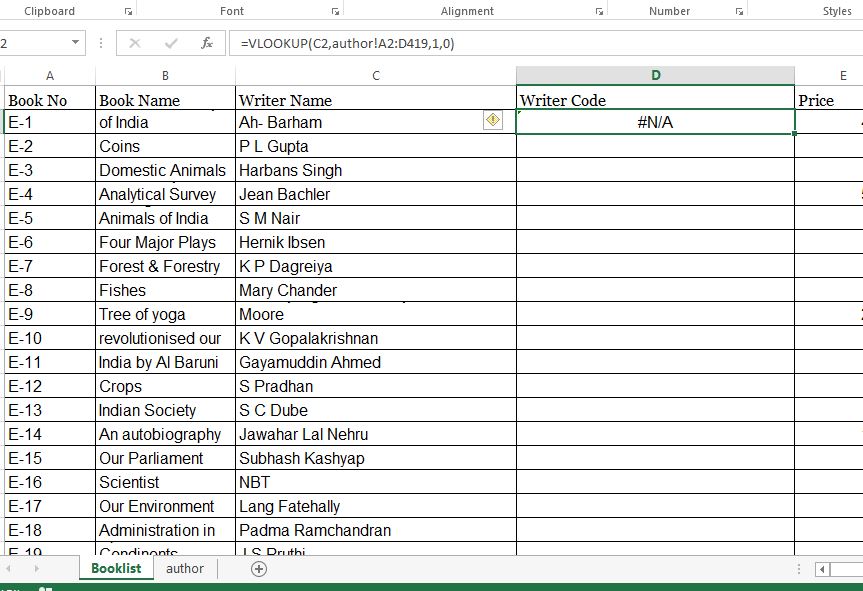Image resolution: width=863 pixels, height=591 pixels.
Task: Open Clipboard group dialog launcher
Action: tap(128, 12)
